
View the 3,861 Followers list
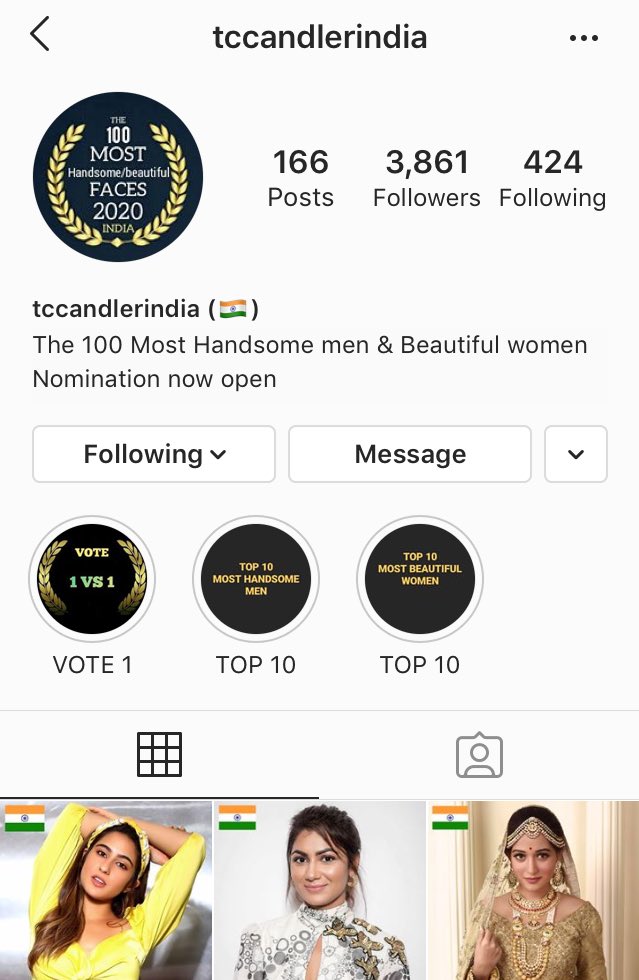point(426,178)
